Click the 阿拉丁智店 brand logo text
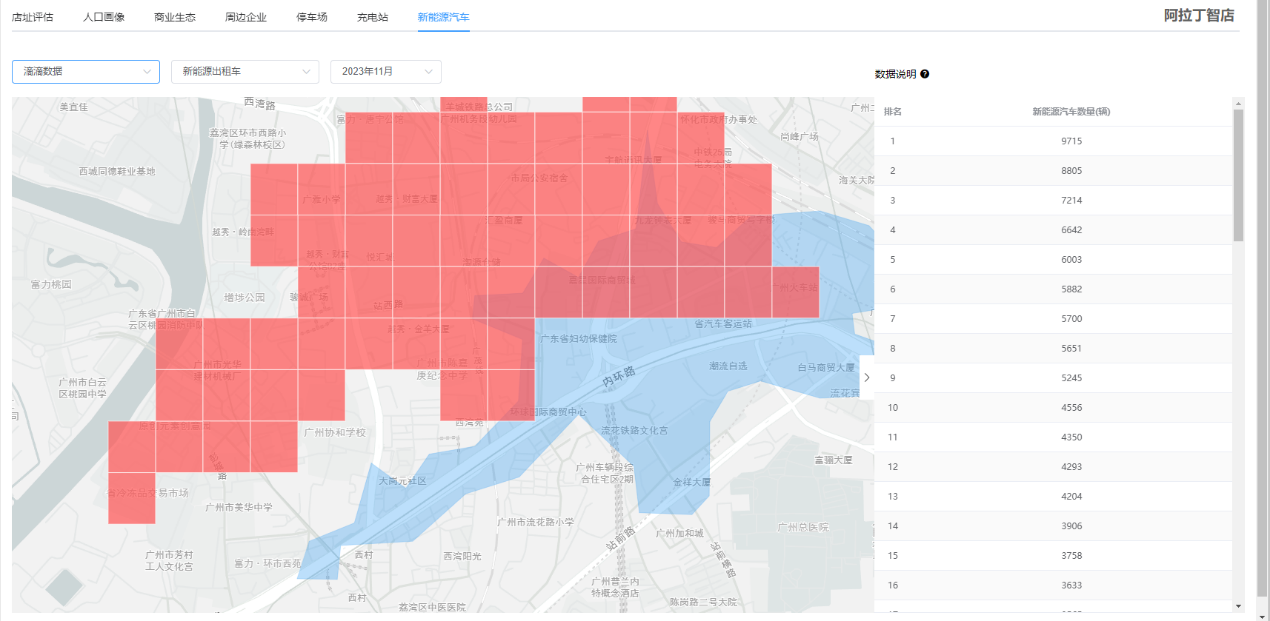 [x=1199, y=16]
